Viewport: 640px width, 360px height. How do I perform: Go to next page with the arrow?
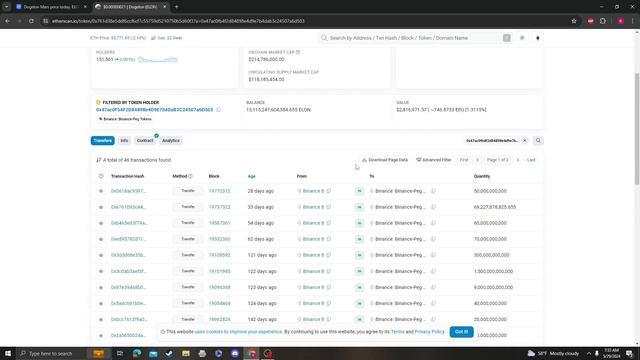point(518,160)
